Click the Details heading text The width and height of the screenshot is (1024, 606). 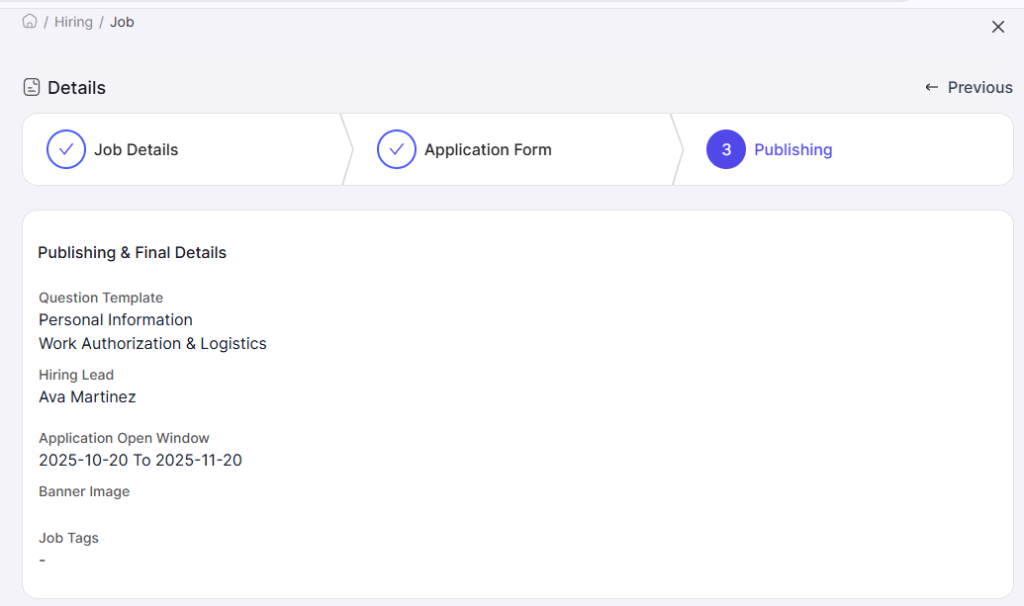(76, 88)
